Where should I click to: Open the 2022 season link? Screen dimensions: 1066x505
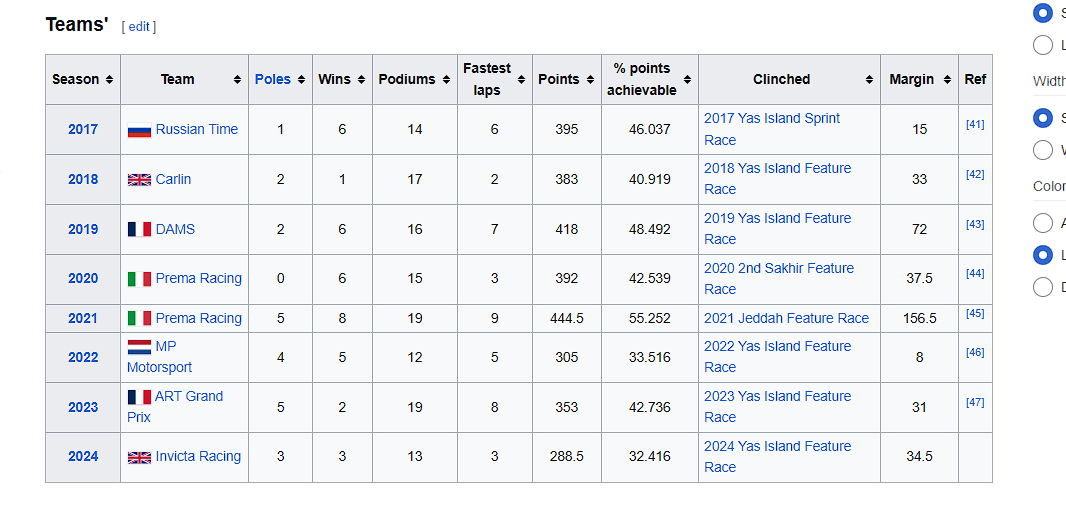[83, 357]
